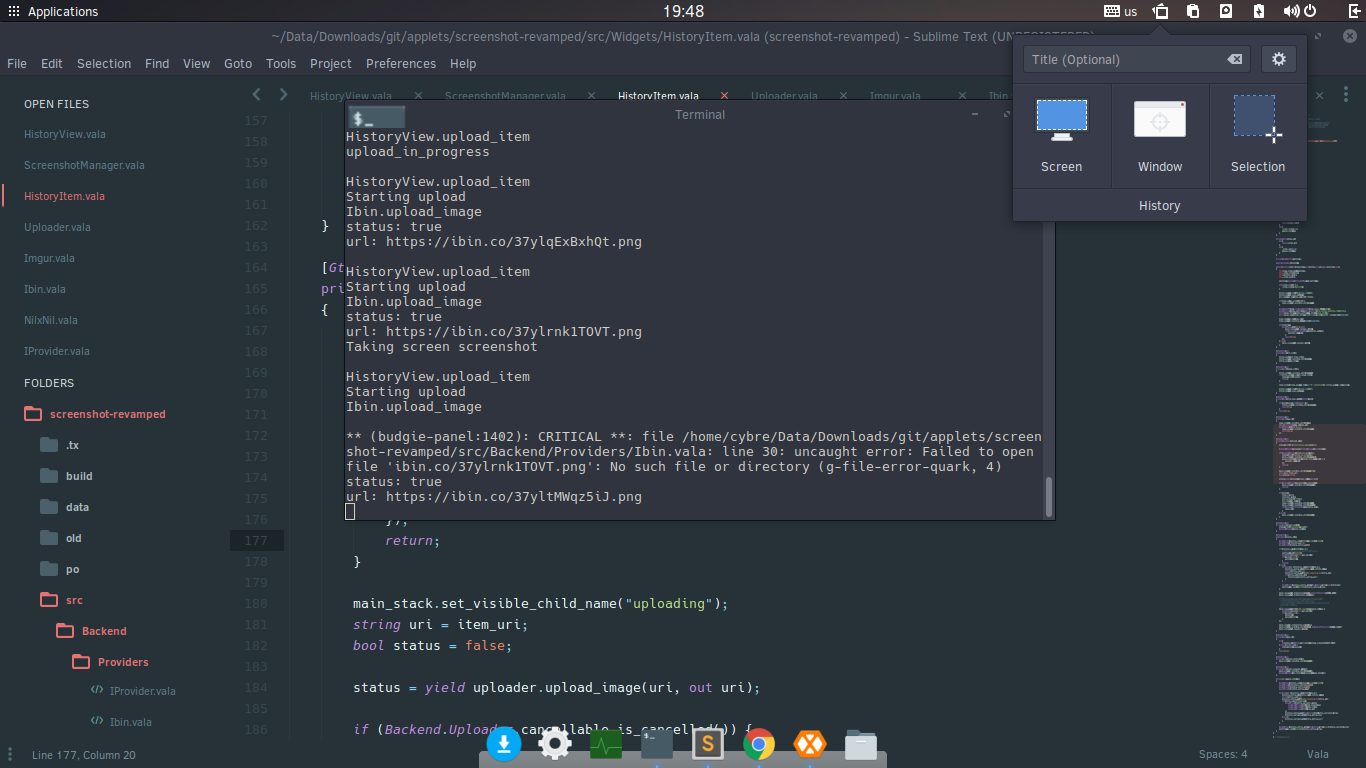Click the battery status indicator
This screenshot has height=768, width=1366.
(x=1259, y=12)
